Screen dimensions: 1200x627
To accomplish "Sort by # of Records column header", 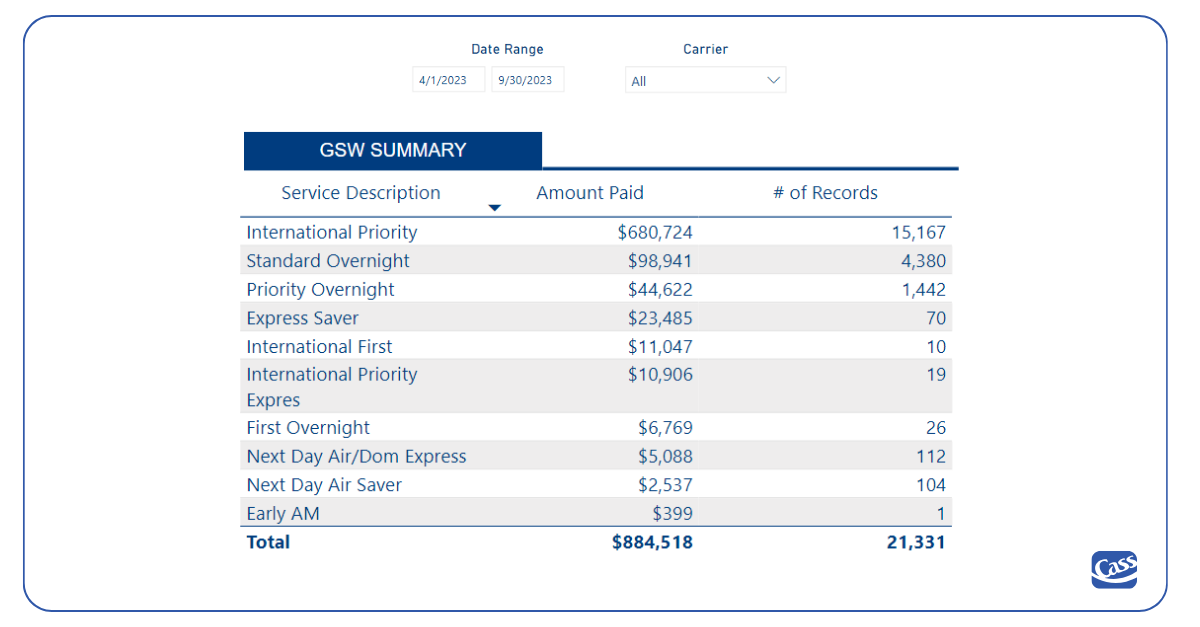I will [825, 193].
